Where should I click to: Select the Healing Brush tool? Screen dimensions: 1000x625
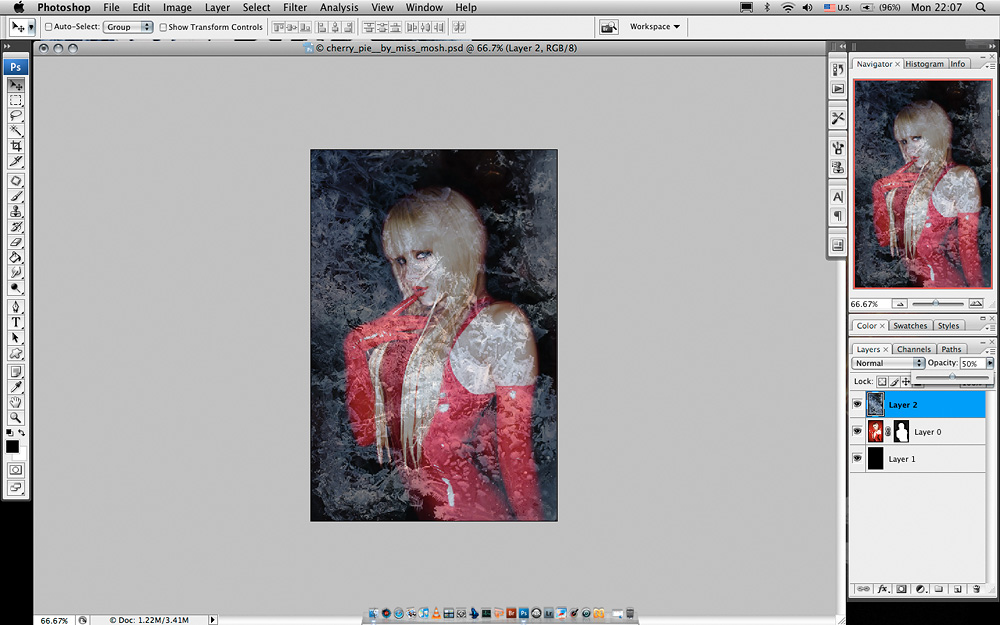click(x=16, y=181)
